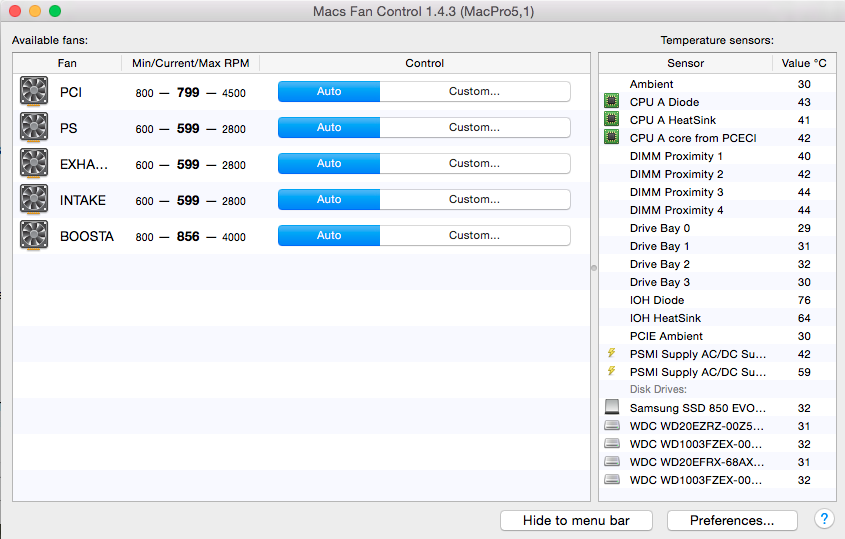Click the PS fan icon
Screen dimensions: 845x539
(34, 127)
